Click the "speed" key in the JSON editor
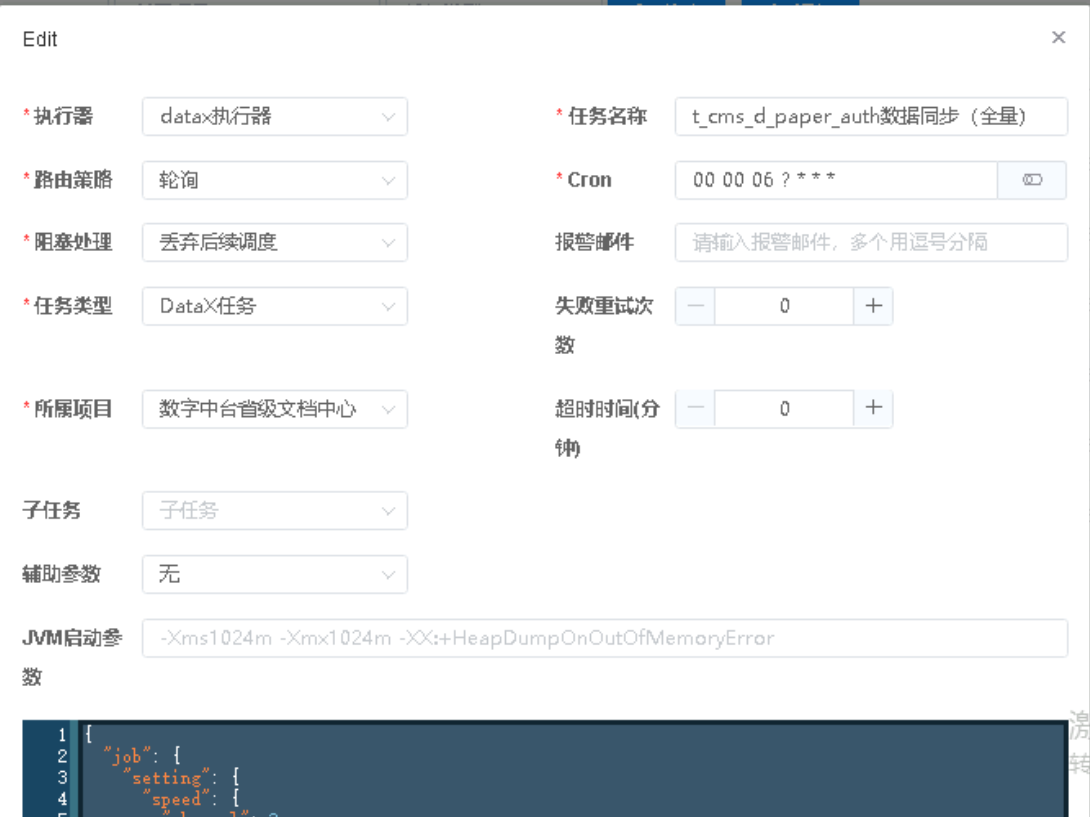The height and width of the screenshot is (817, 1090). pos(177,799)
